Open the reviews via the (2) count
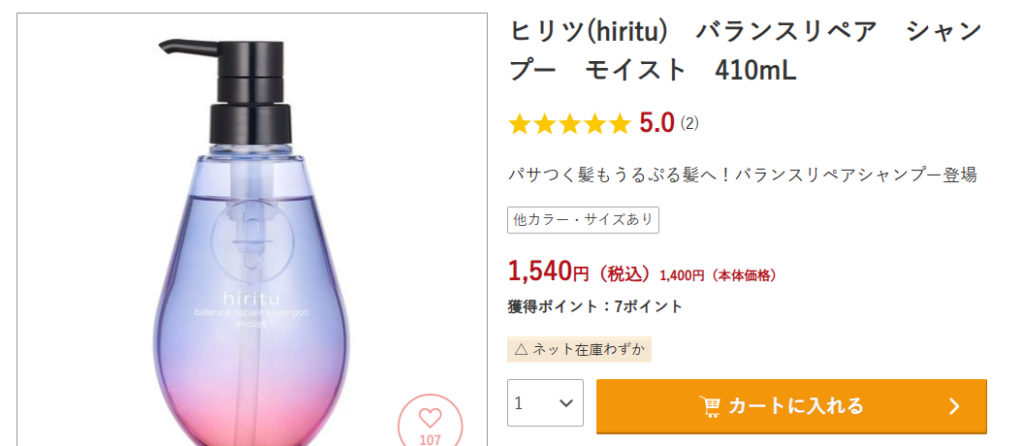This screenshot has height=446, width=1024. tap(689, 124)
